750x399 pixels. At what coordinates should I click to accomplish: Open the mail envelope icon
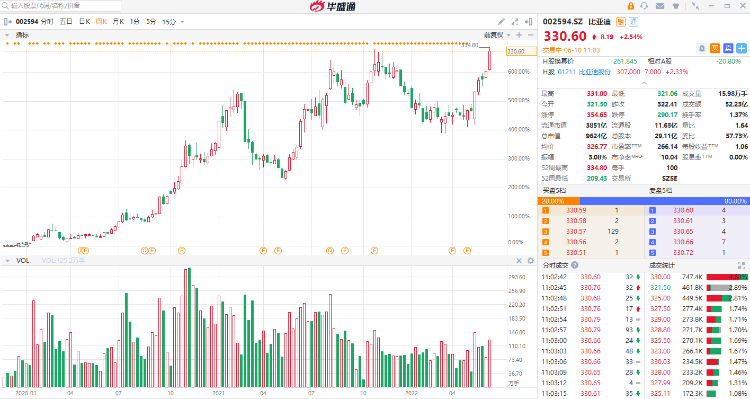[x=660, y=6]
